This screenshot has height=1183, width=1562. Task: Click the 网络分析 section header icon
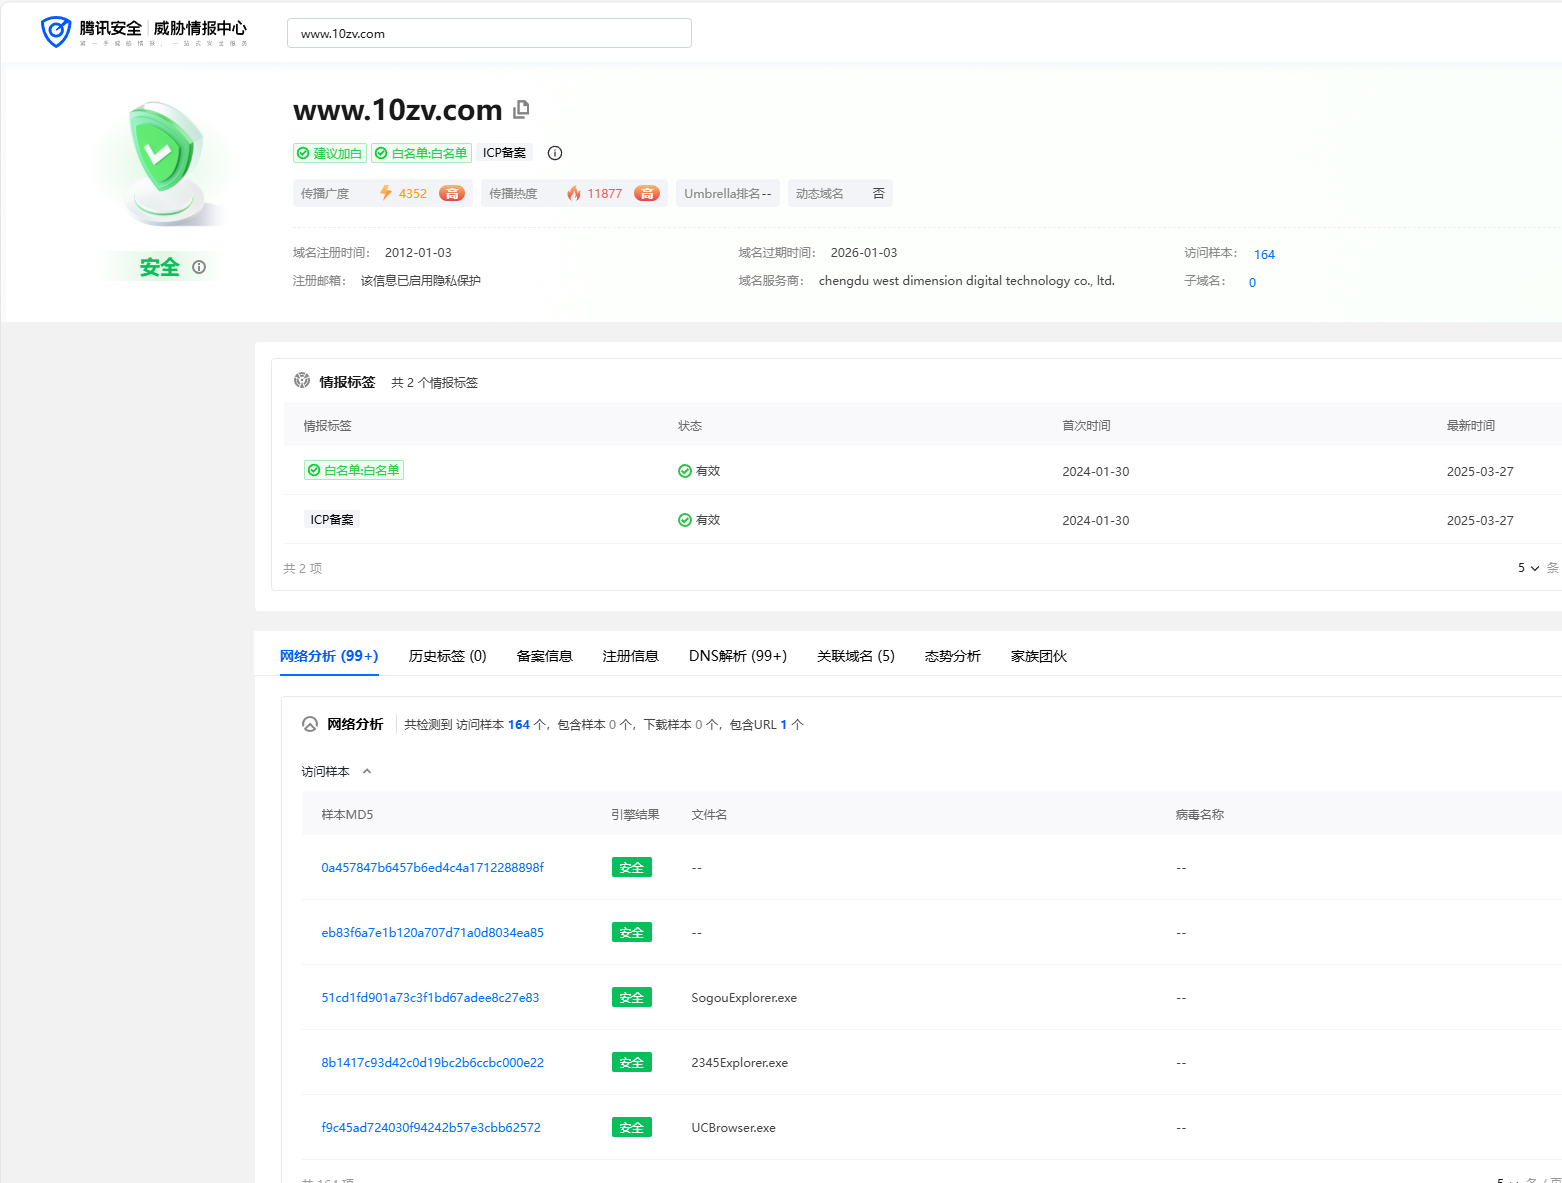coord(310,724)
